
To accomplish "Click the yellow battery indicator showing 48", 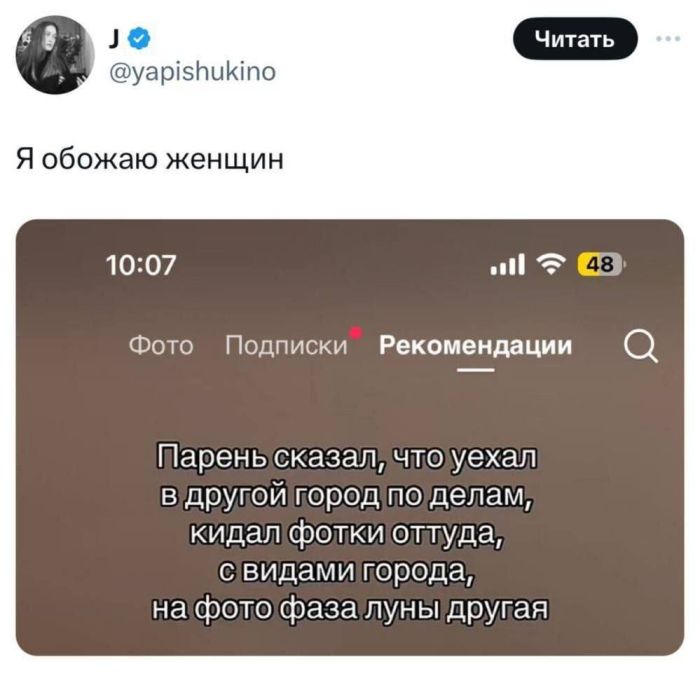I will coord(601,265).
